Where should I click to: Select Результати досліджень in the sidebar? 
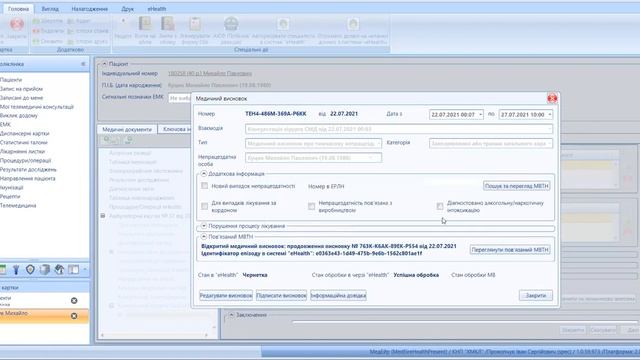(x=28, y=169)
